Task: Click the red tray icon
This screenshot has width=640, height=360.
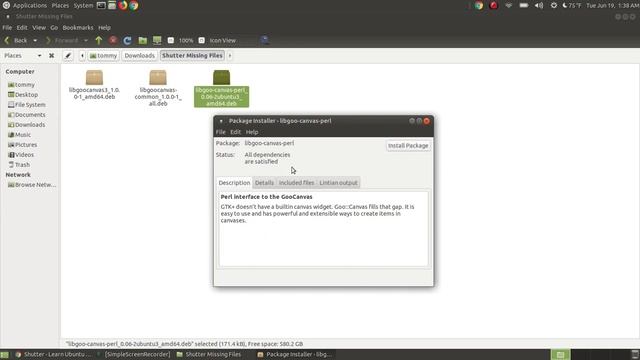Action: click(493, 5)
